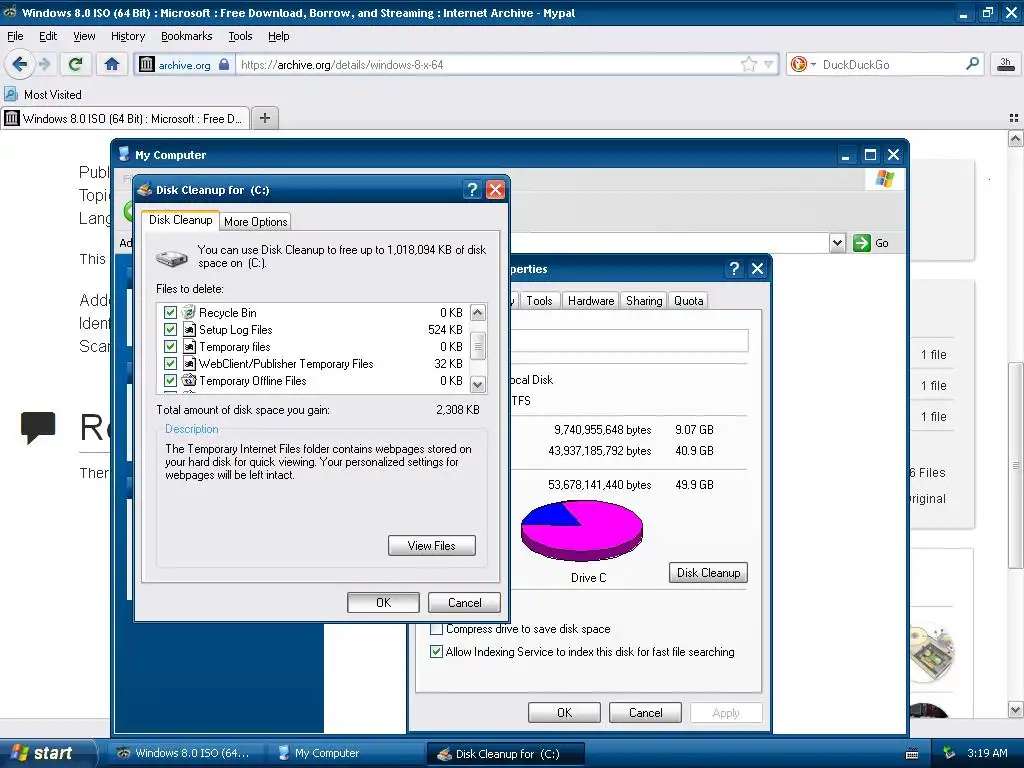The height and width of the screenshot is (768, 1024).
Task: Click the list all tabs icon
Action: [x=1014, y=118]
